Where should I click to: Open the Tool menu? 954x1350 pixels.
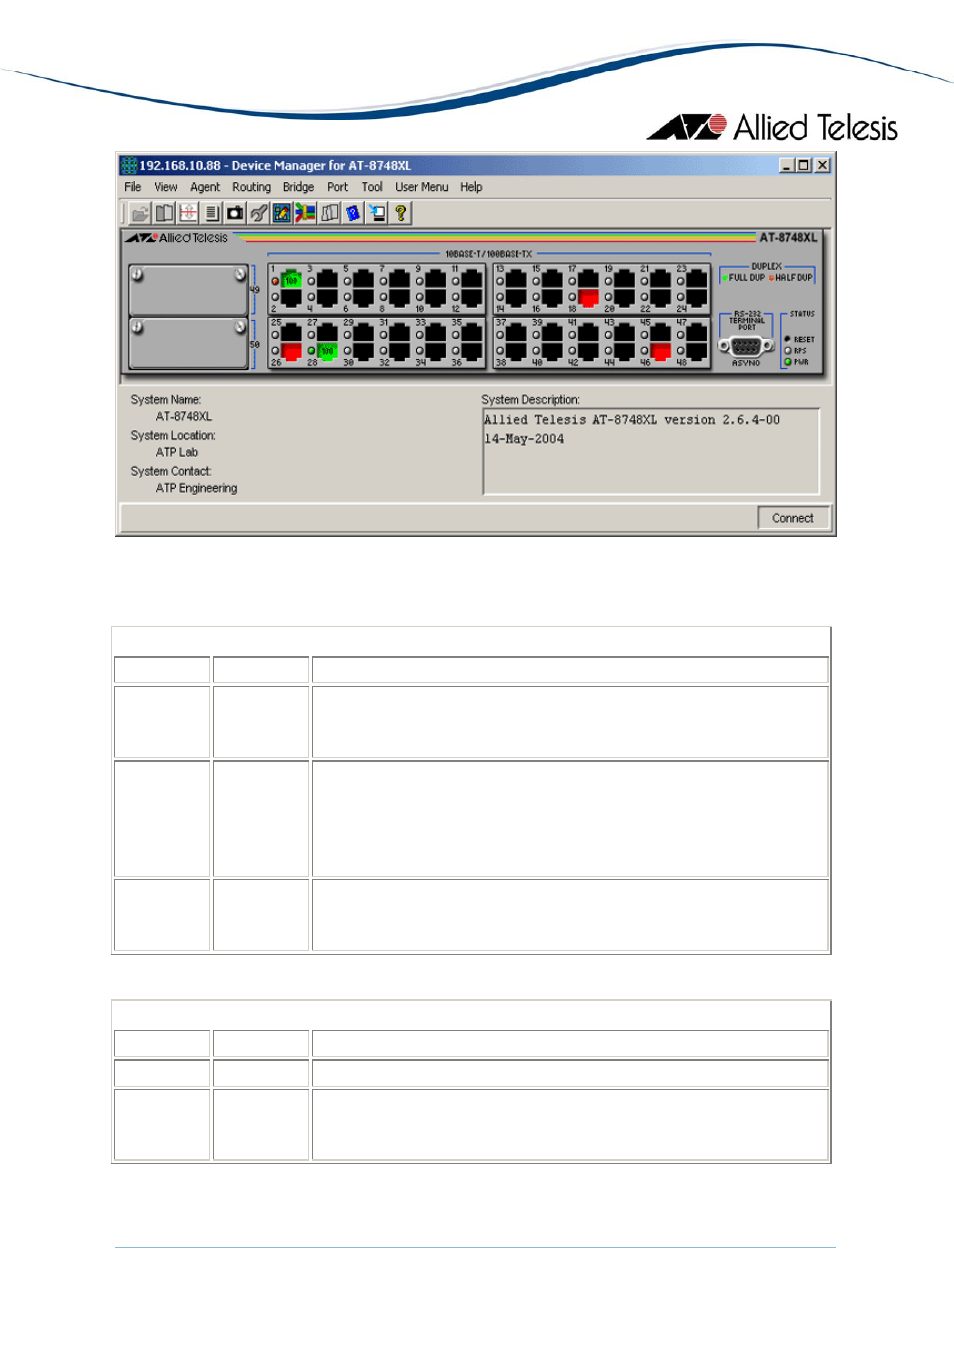(372, 187)
